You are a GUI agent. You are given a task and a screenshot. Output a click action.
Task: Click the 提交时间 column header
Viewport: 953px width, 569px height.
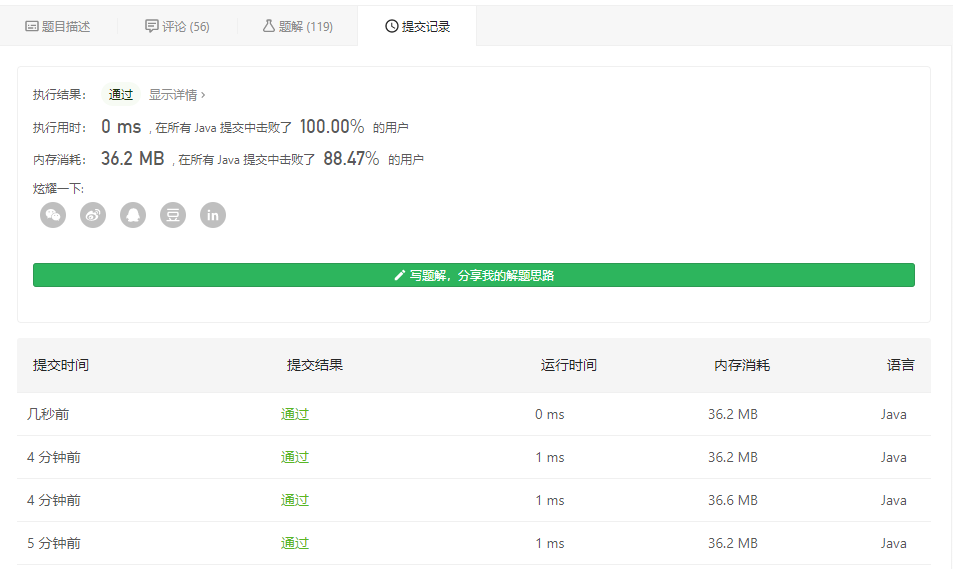pyautogui.click(x=61, y=365)
